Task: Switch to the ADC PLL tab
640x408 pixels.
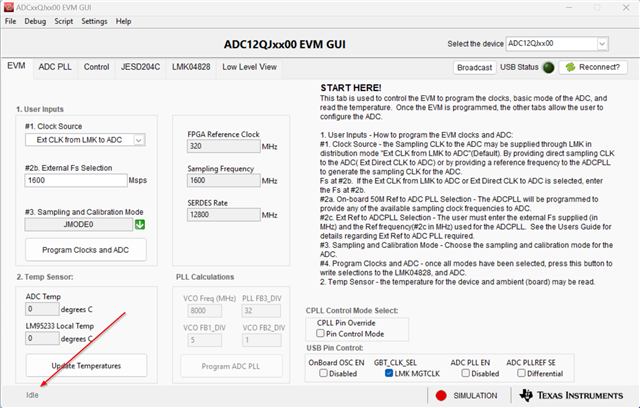Action: coord(55,67)
